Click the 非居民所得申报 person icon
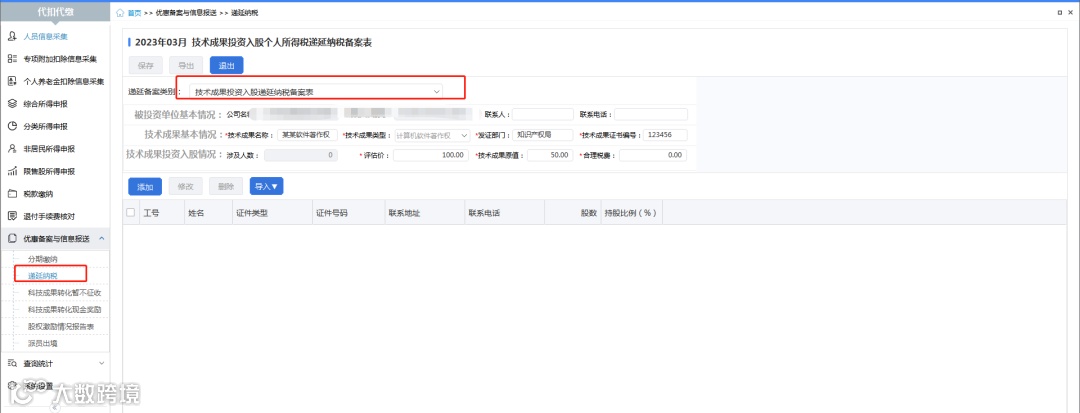The image size is (1080, 413). pyautogui.click(x=12, y=148)
